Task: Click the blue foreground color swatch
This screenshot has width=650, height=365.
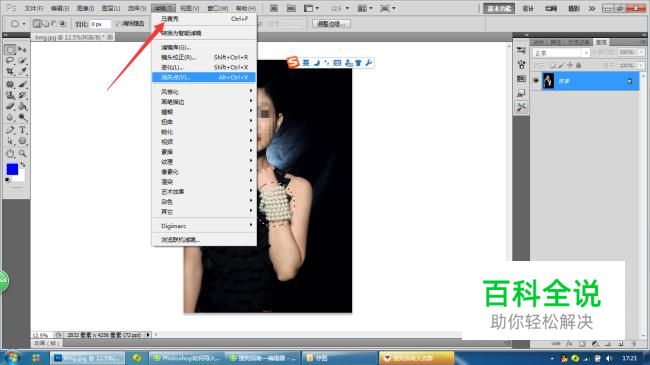Action: click(12, 169)
